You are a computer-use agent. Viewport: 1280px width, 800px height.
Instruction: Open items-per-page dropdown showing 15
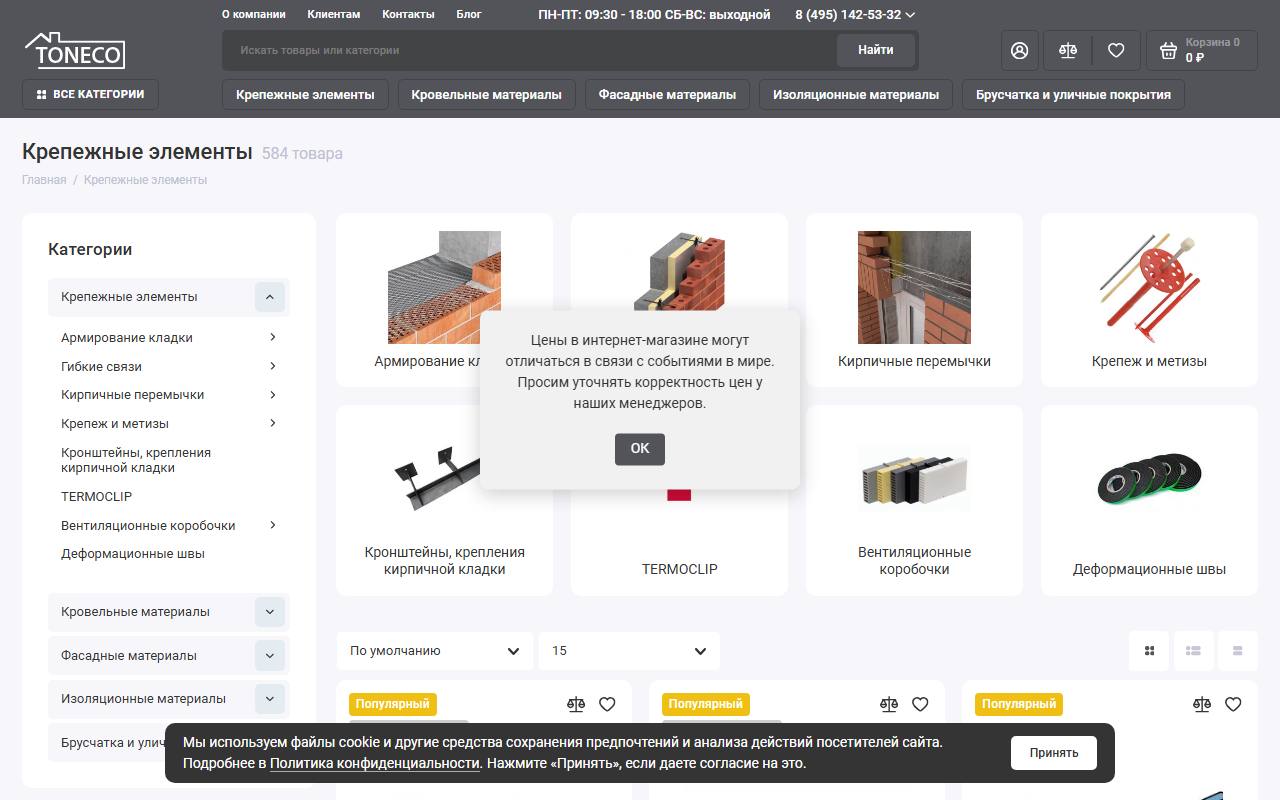click(629, 651)
